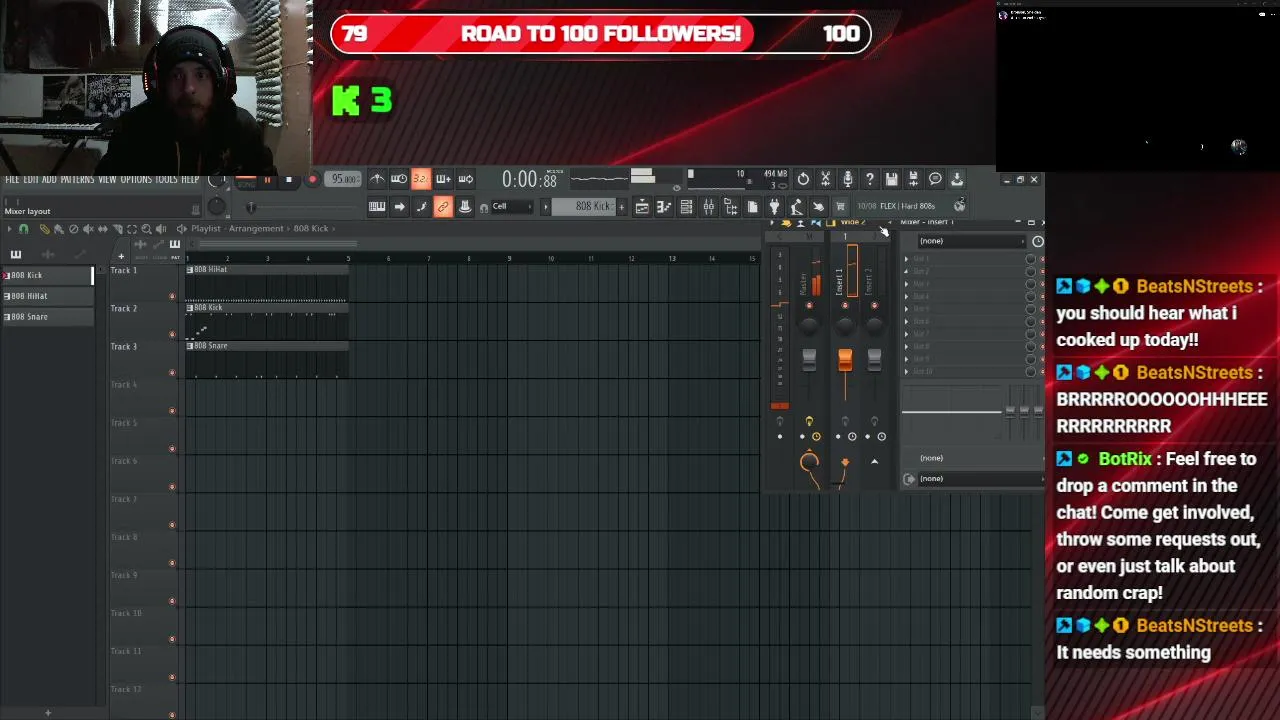Open the Mixer view icon
This screenshot has height=720, width=1280.
708,207
